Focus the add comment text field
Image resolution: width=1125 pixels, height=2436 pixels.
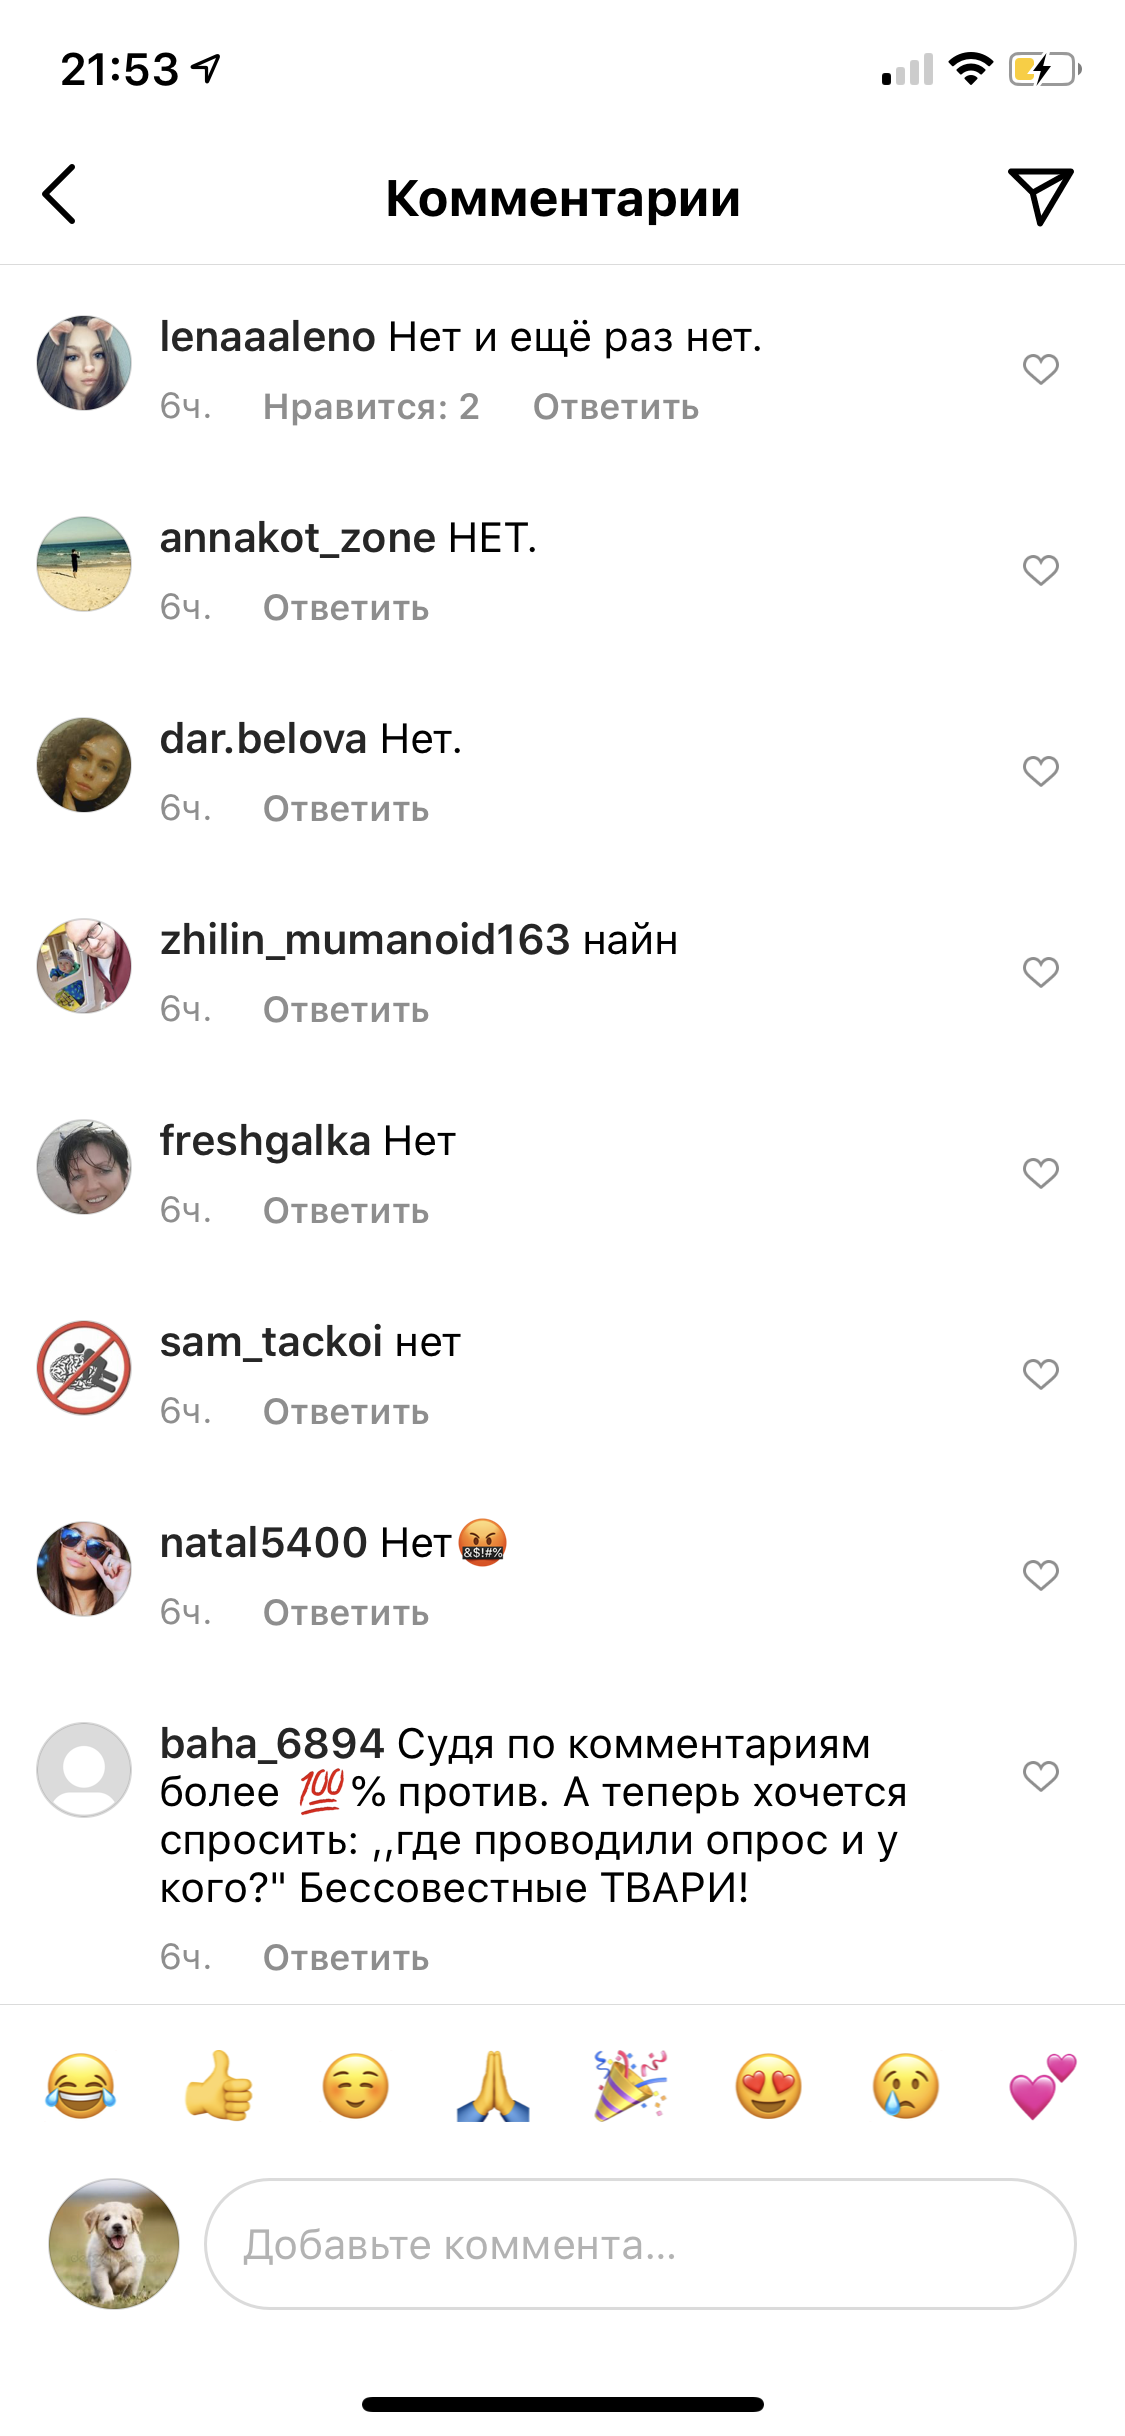click(640, 2244)
